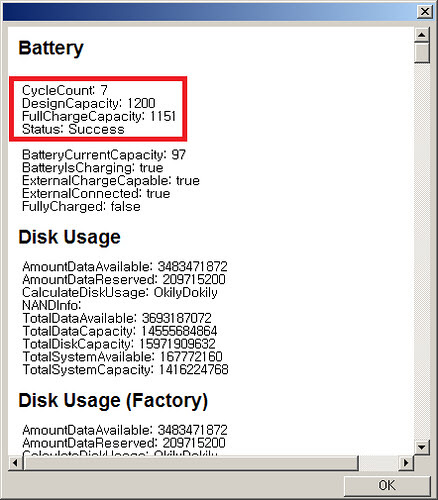Click the empty vertical scrollbar track below the thumb
The height and width of the screenshot is (500, 438).
tap(422, 251)
